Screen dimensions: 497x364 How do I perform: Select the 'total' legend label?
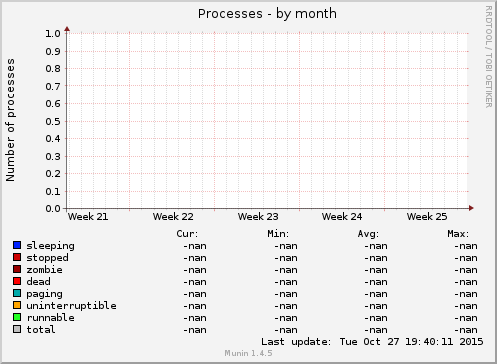tap(41, 330)
